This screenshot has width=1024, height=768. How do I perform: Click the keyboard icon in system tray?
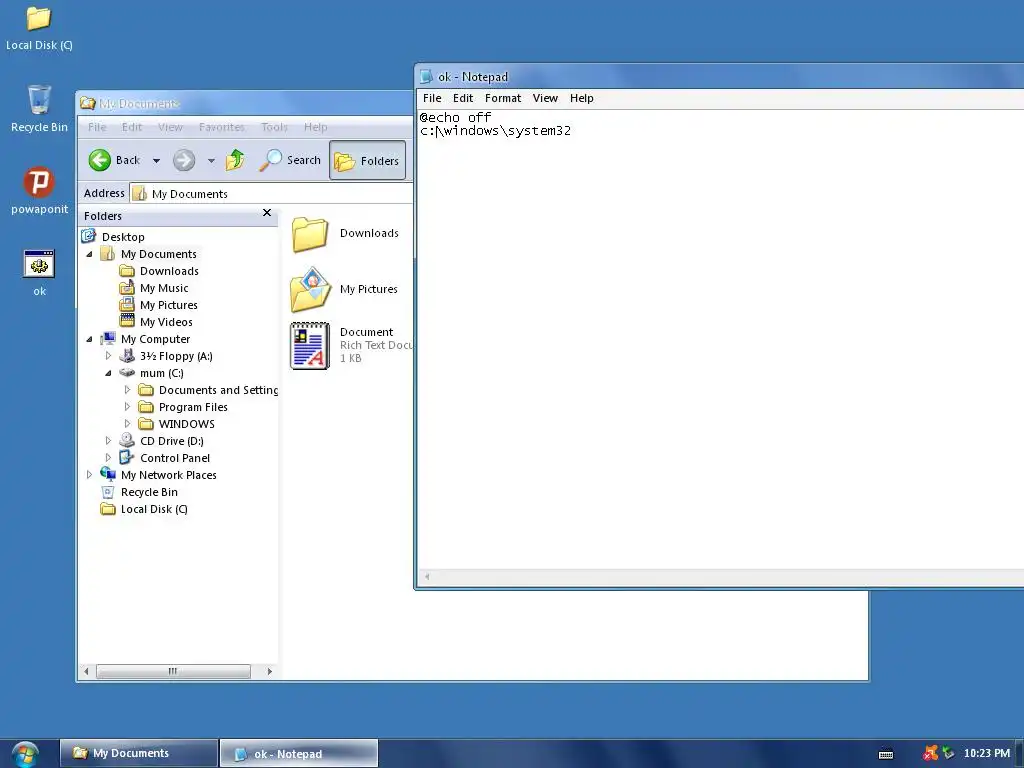click(886, 754)
